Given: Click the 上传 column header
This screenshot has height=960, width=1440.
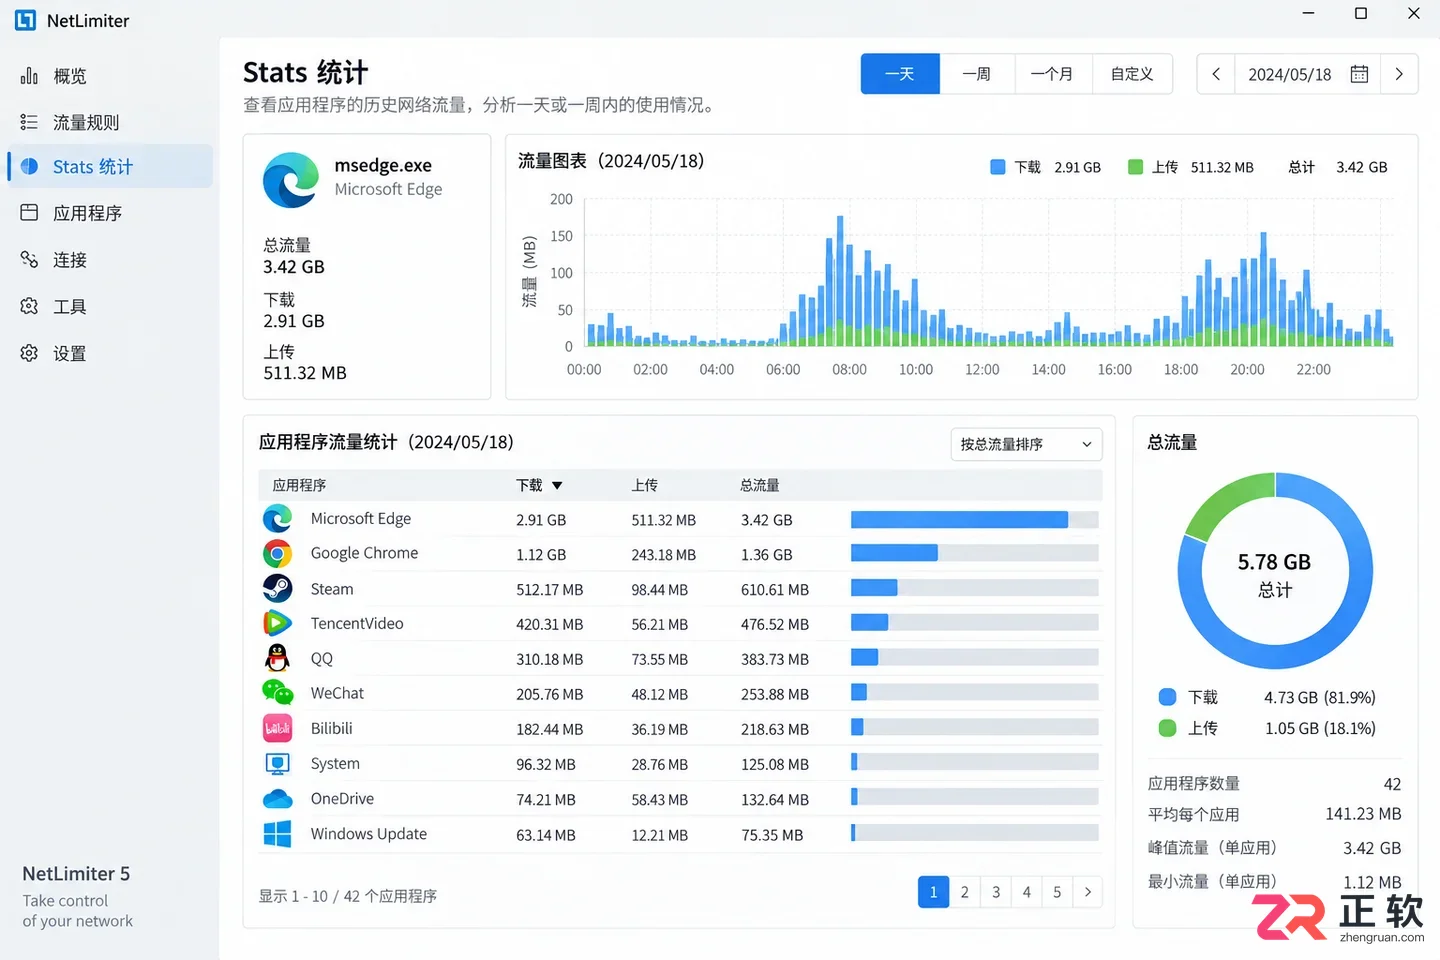Looking at the screenshot, I should [645, 485].
